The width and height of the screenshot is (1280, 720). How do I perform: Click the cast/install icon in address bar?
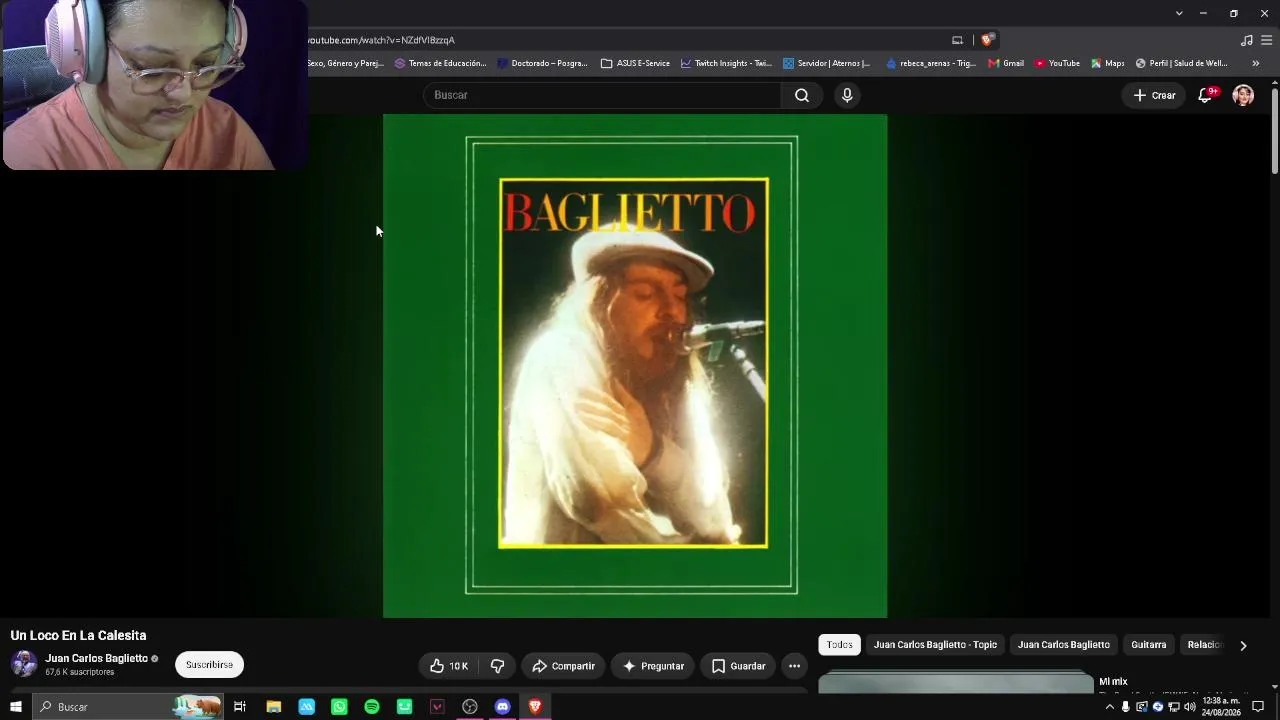tap(957, 40)
